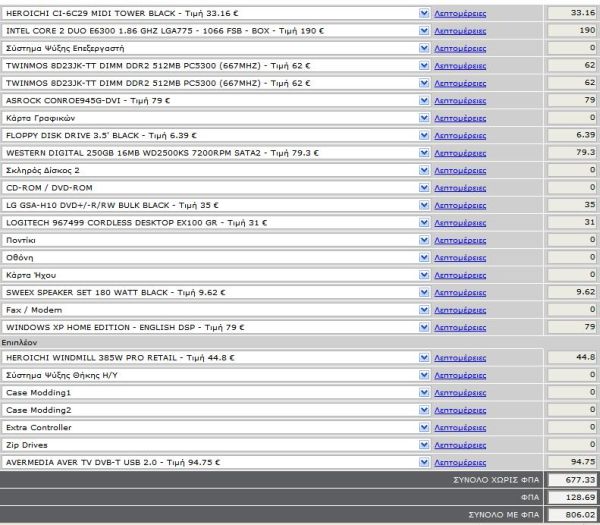This screenshot has width=600, height=525.
Task: Expand the Κάρτα Γραφικών dropdown
Action: pyautogui.click(x=424, y=118)
